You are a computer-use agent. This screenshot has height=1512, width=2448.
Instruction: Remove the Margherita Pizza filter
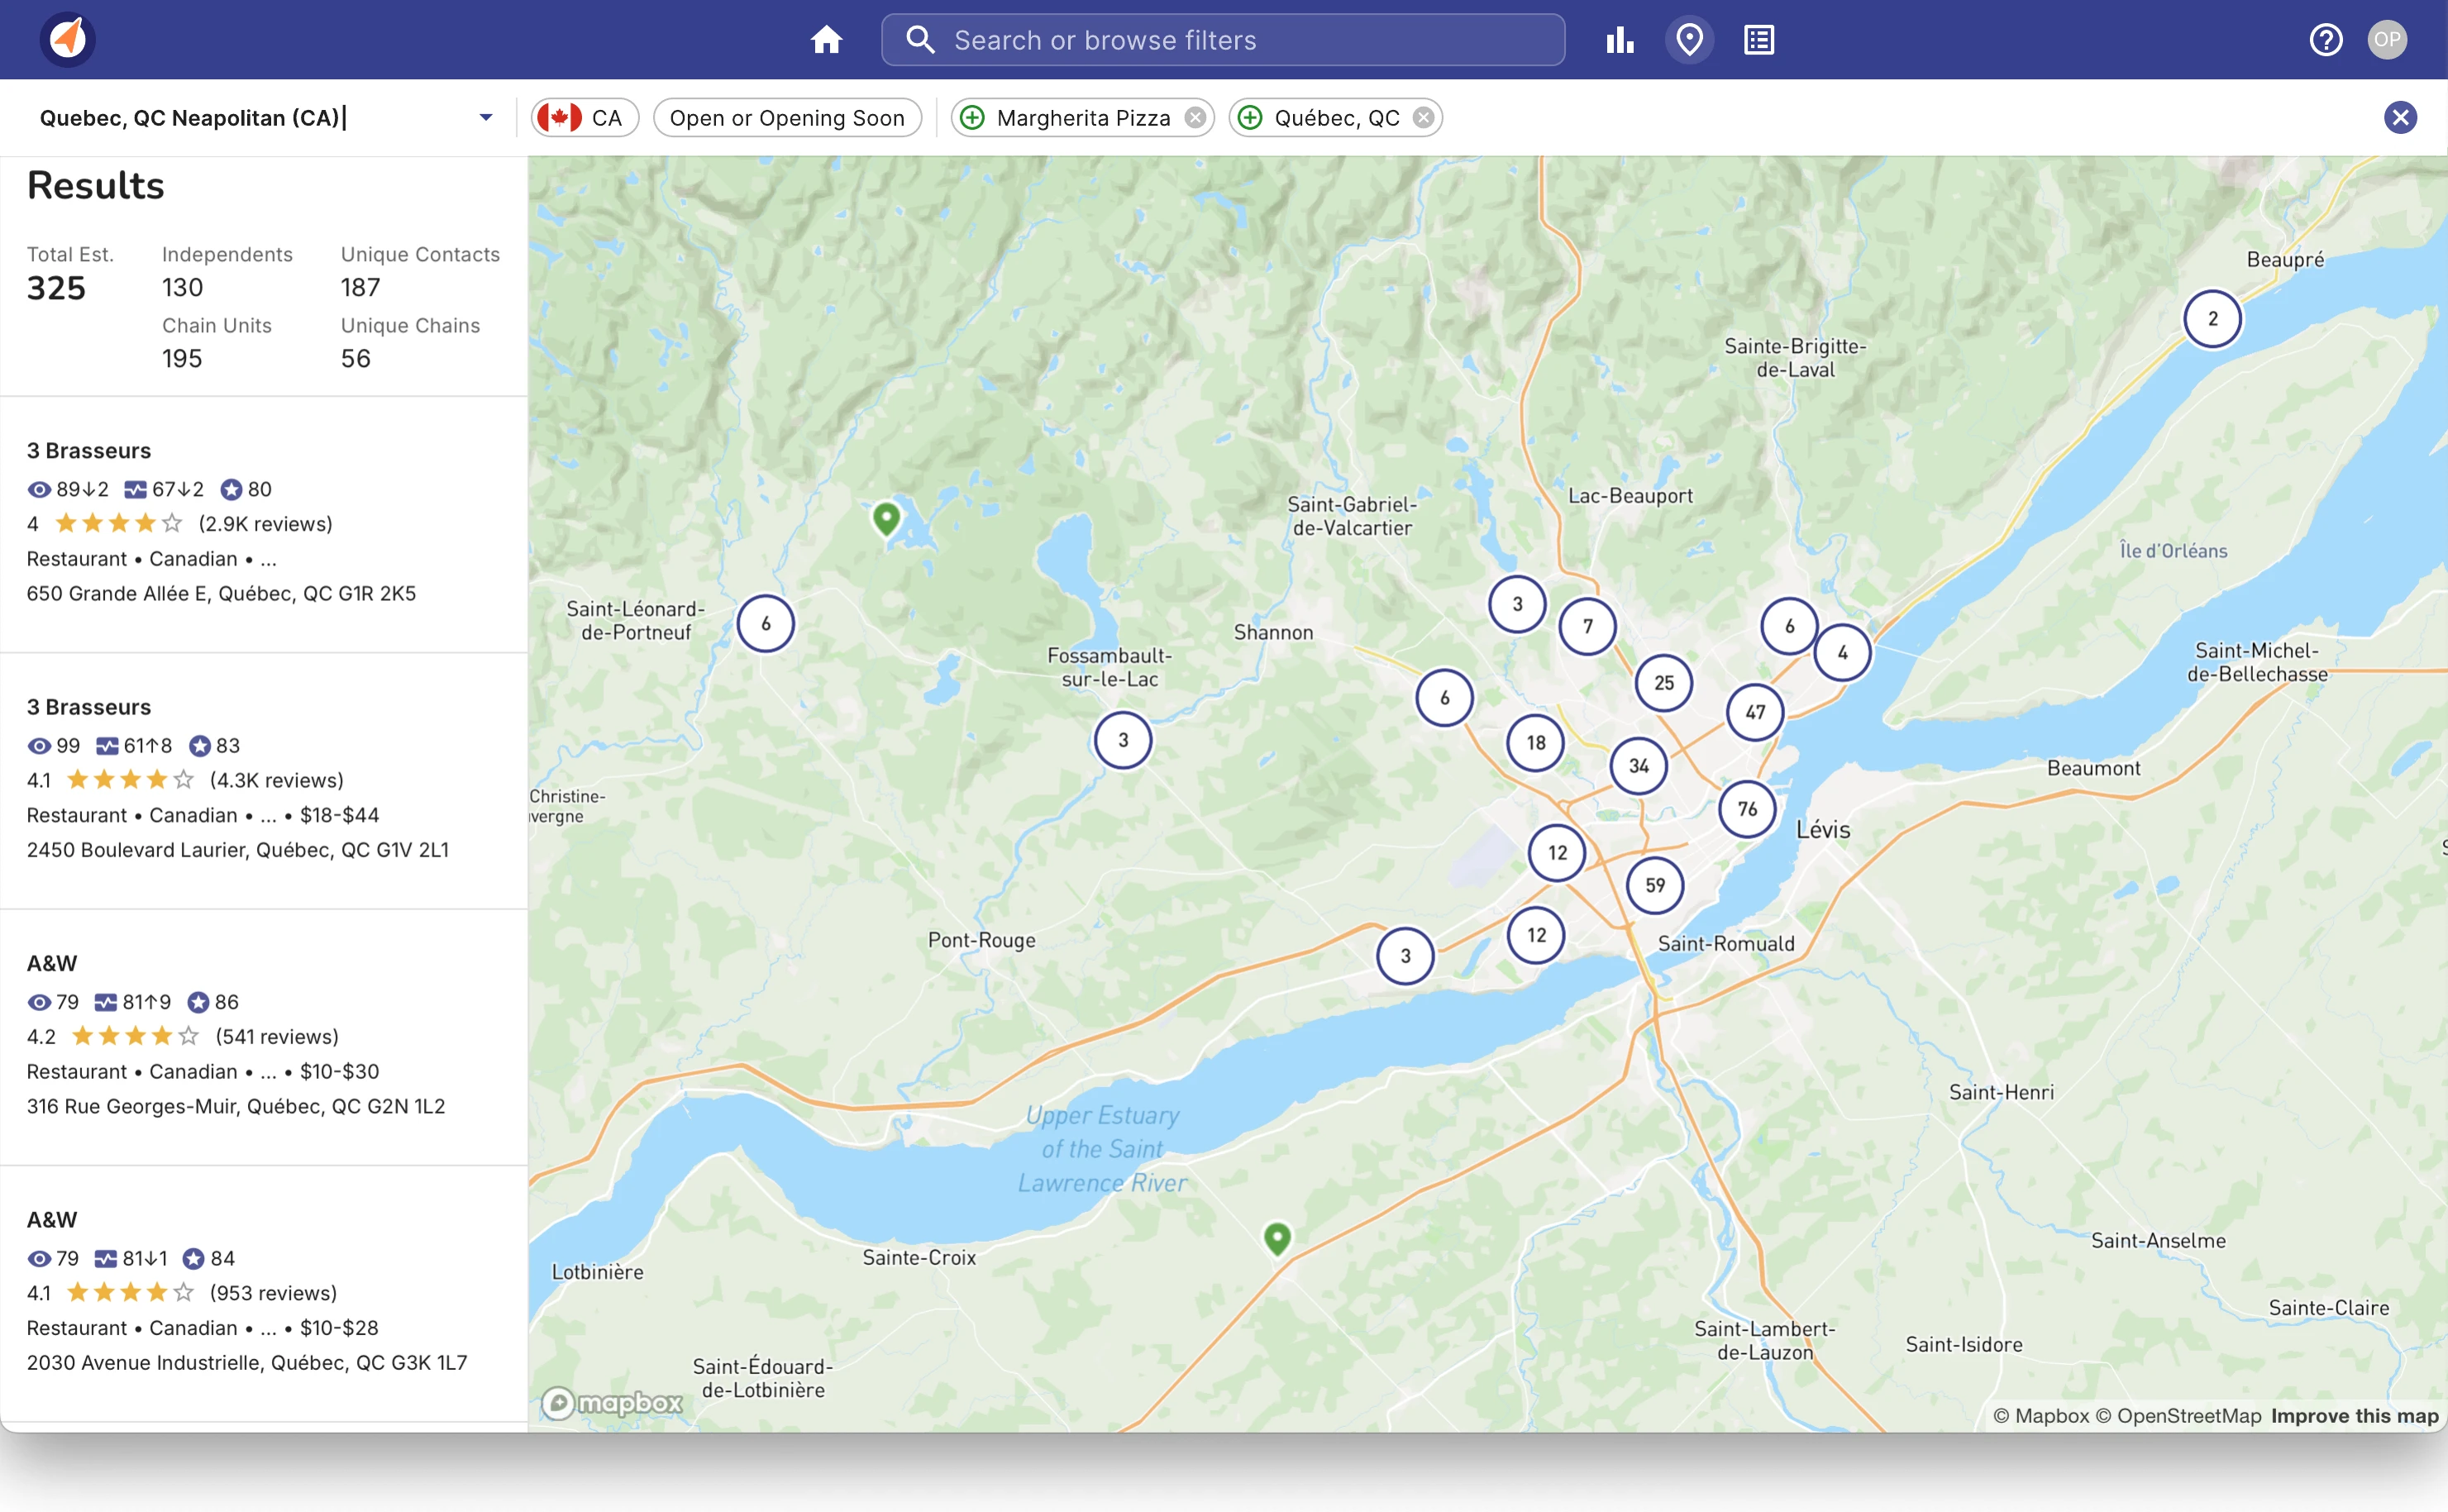(x=1195, y=118)
